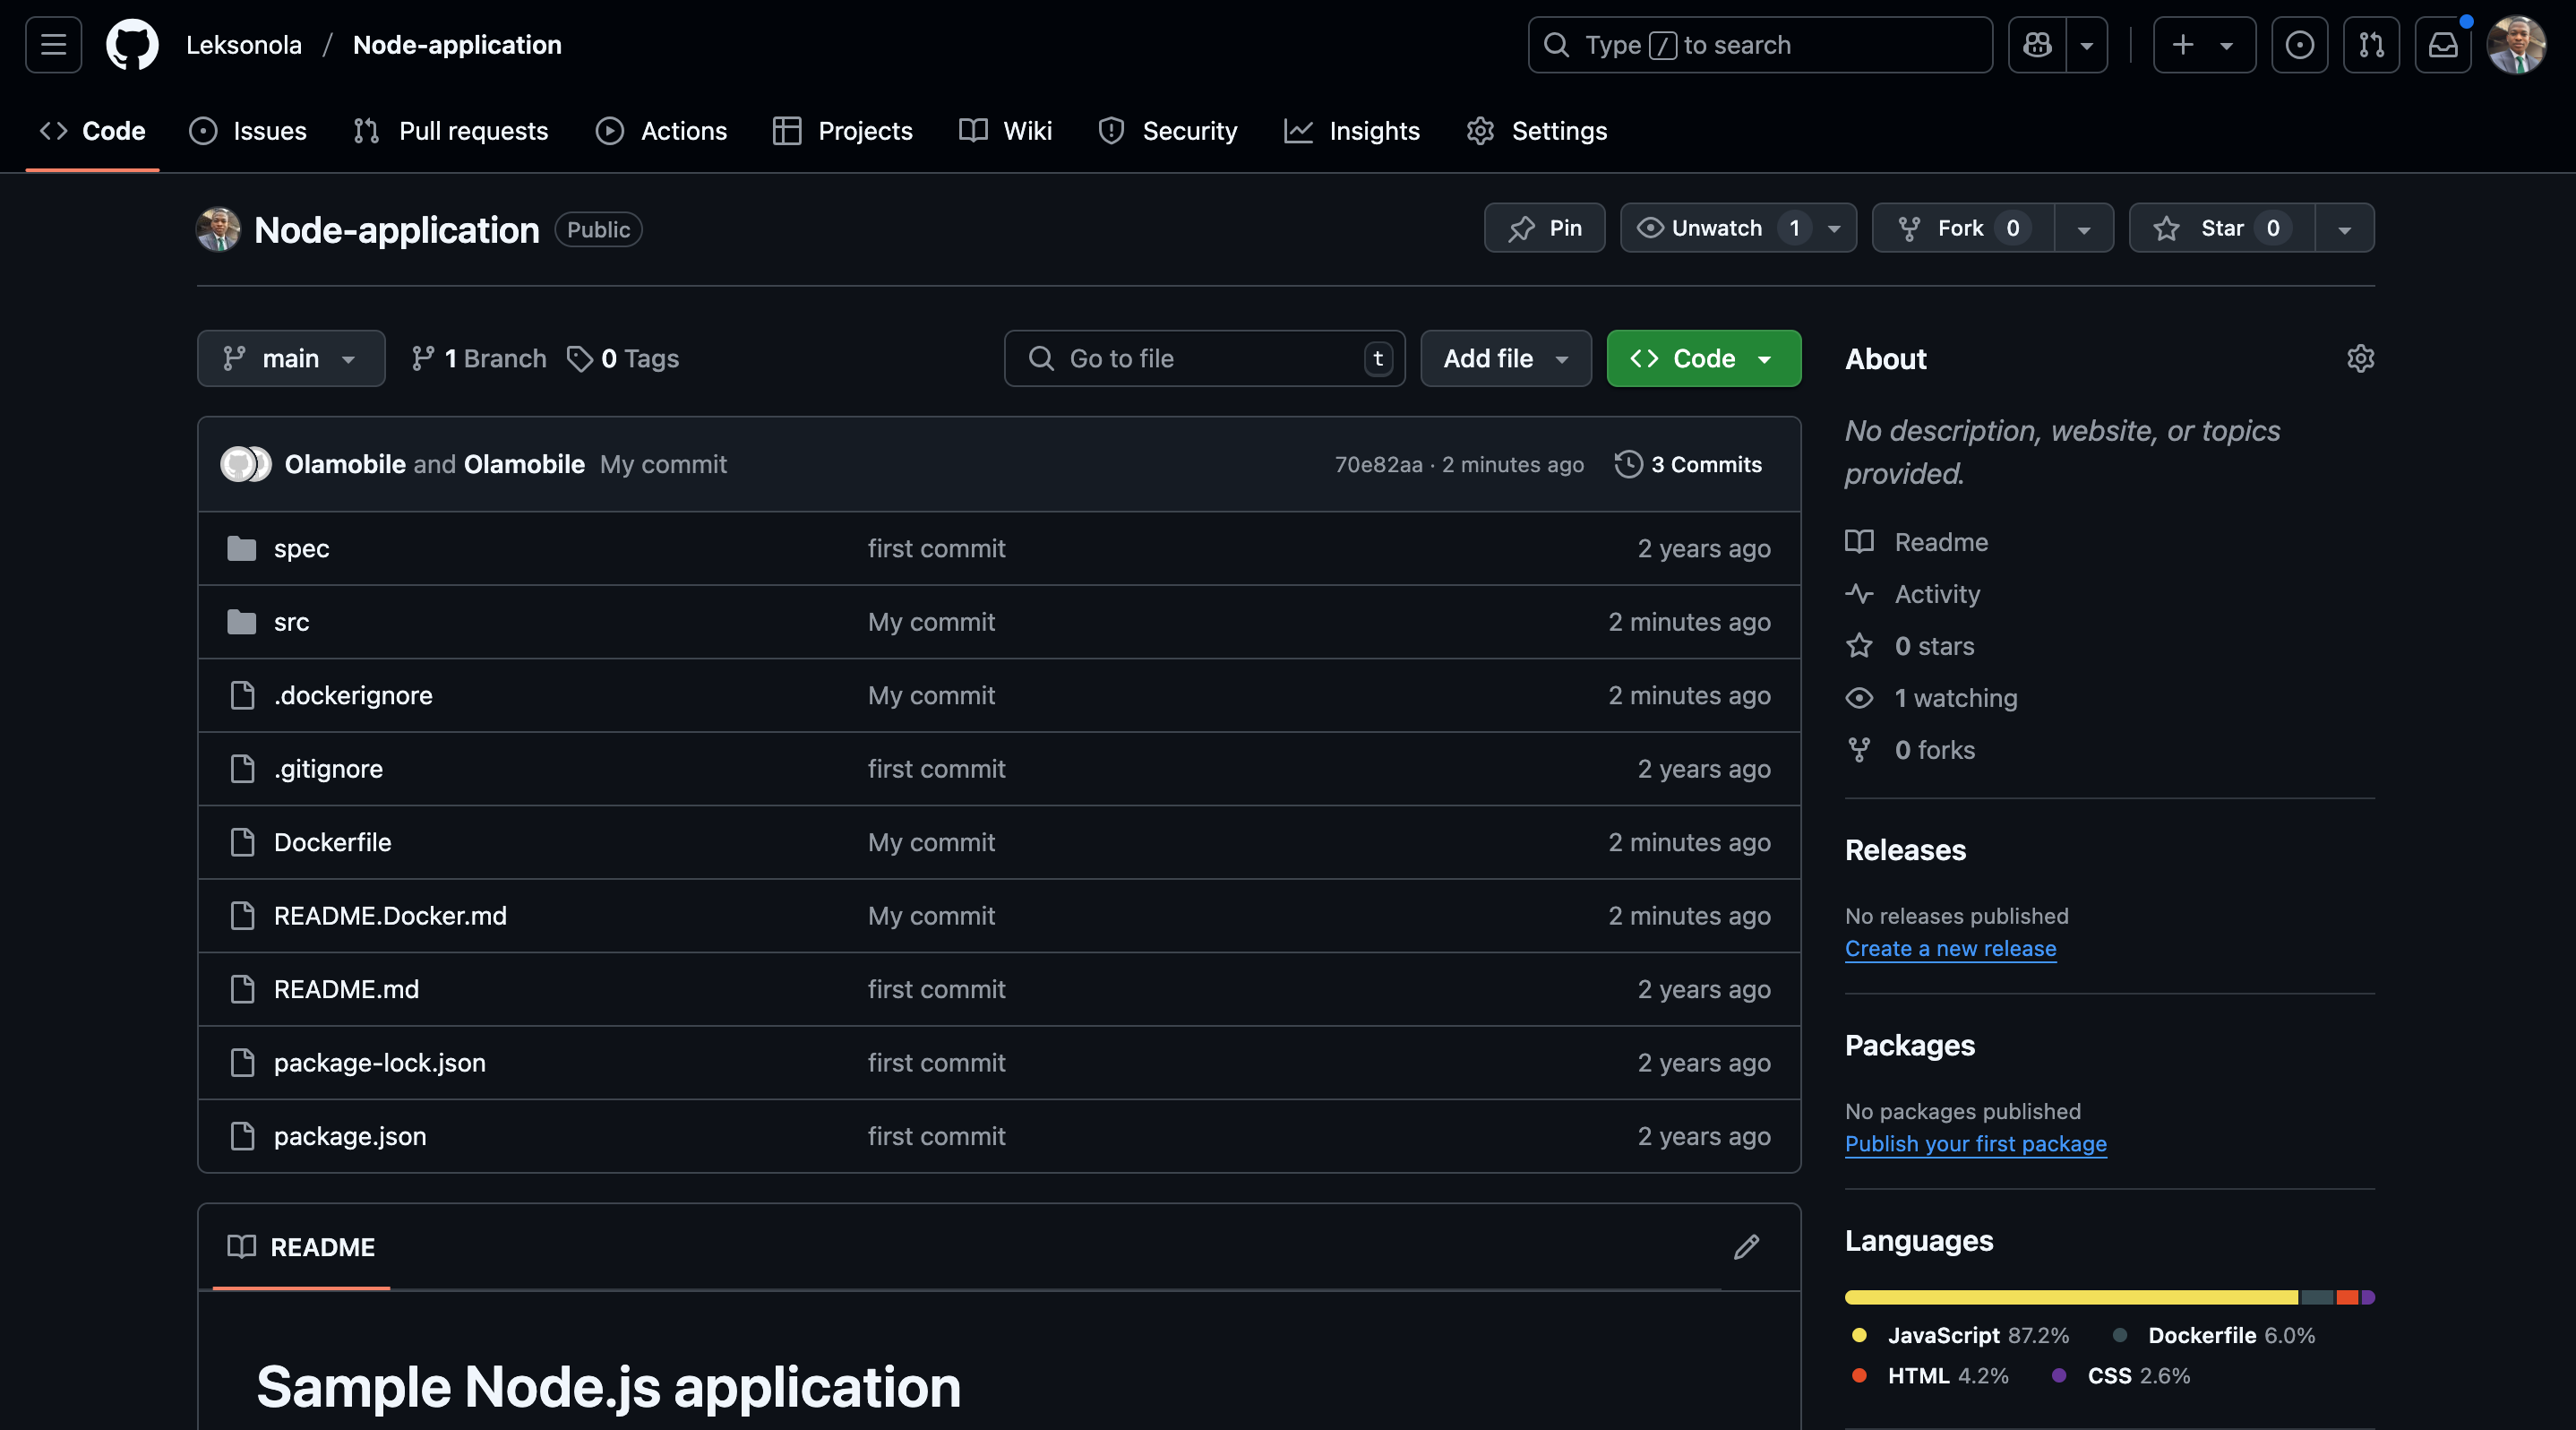The width and height of the screenshot is (2576, 1430).
Task: Open the user profile avatar menu
Action: pos(2516,45)
